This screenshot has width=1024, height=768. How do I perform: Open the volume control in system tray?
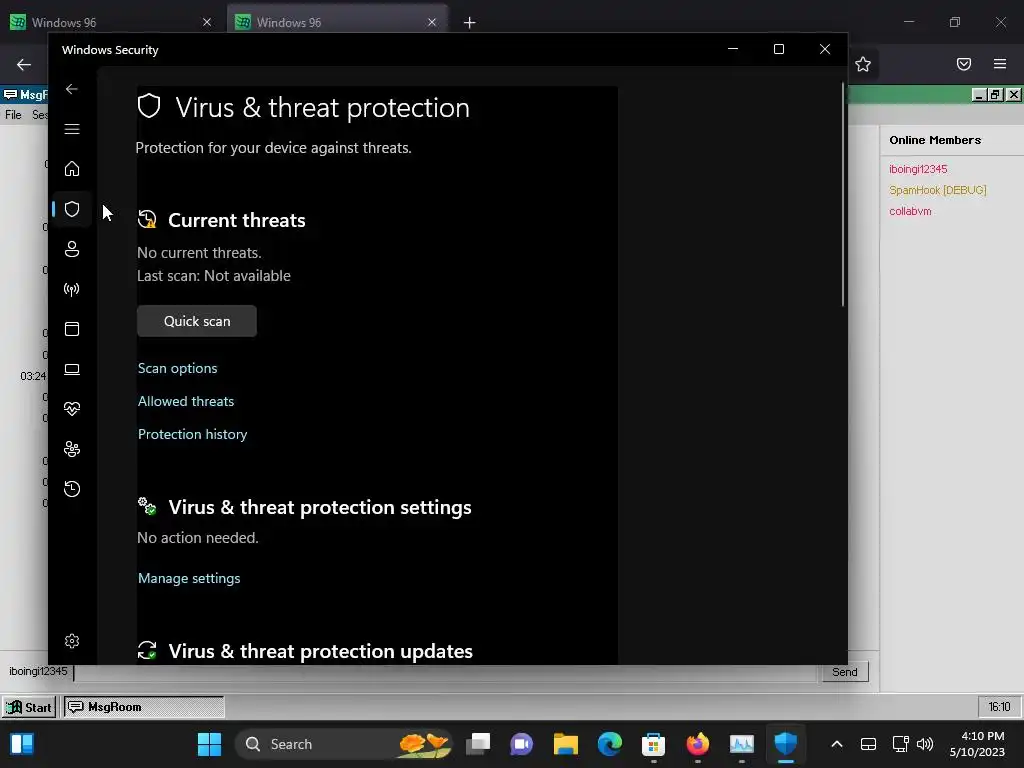point(925,744)
